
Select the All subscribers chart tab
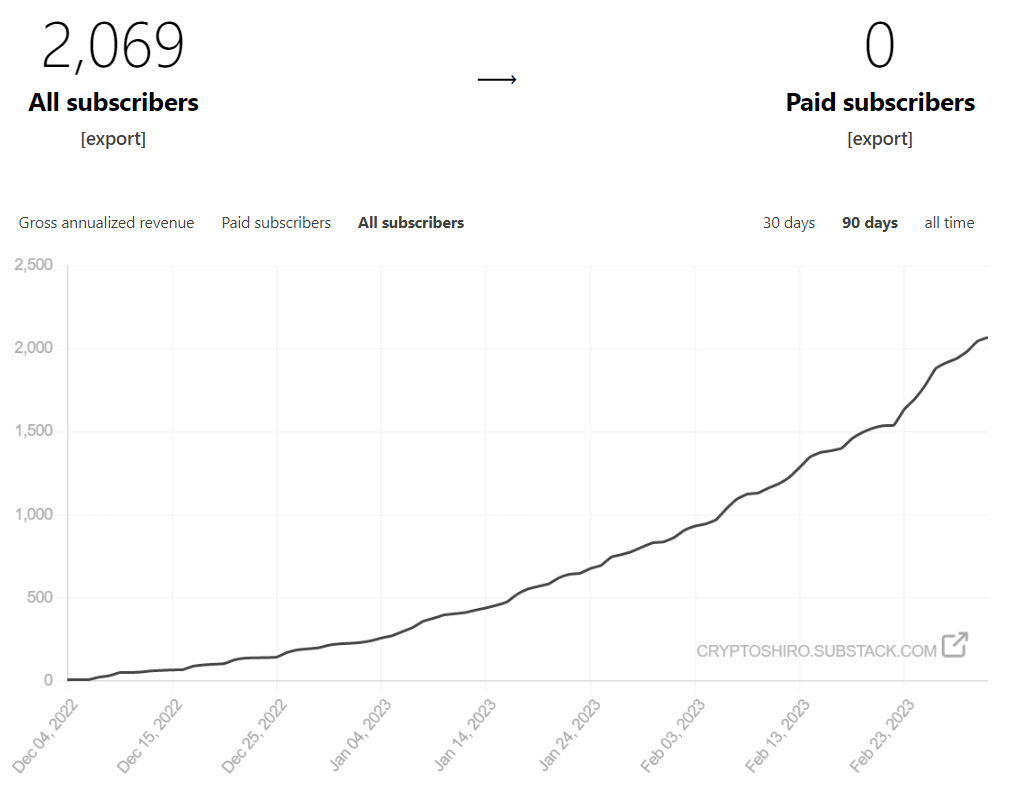[411, 223]
